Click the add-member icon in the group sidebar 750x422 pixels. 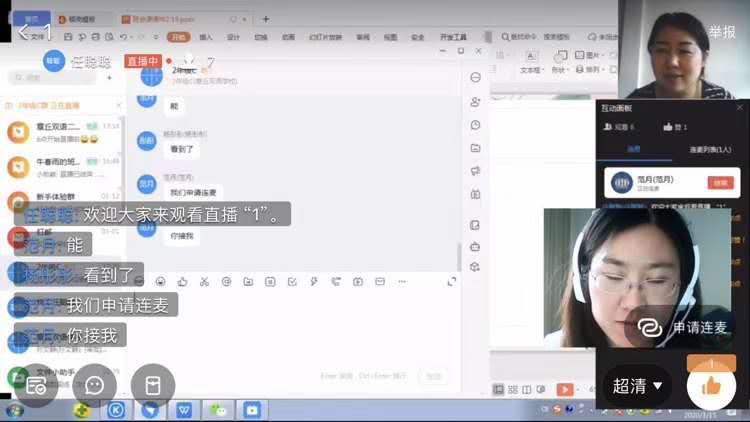[475, 101]
